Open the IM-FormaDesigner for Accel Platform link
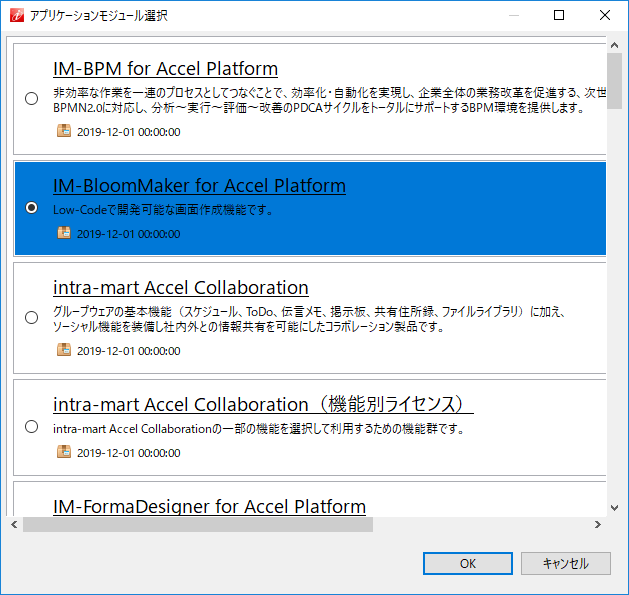Screen dimensions: 629x595 click(x=209, y=506)
